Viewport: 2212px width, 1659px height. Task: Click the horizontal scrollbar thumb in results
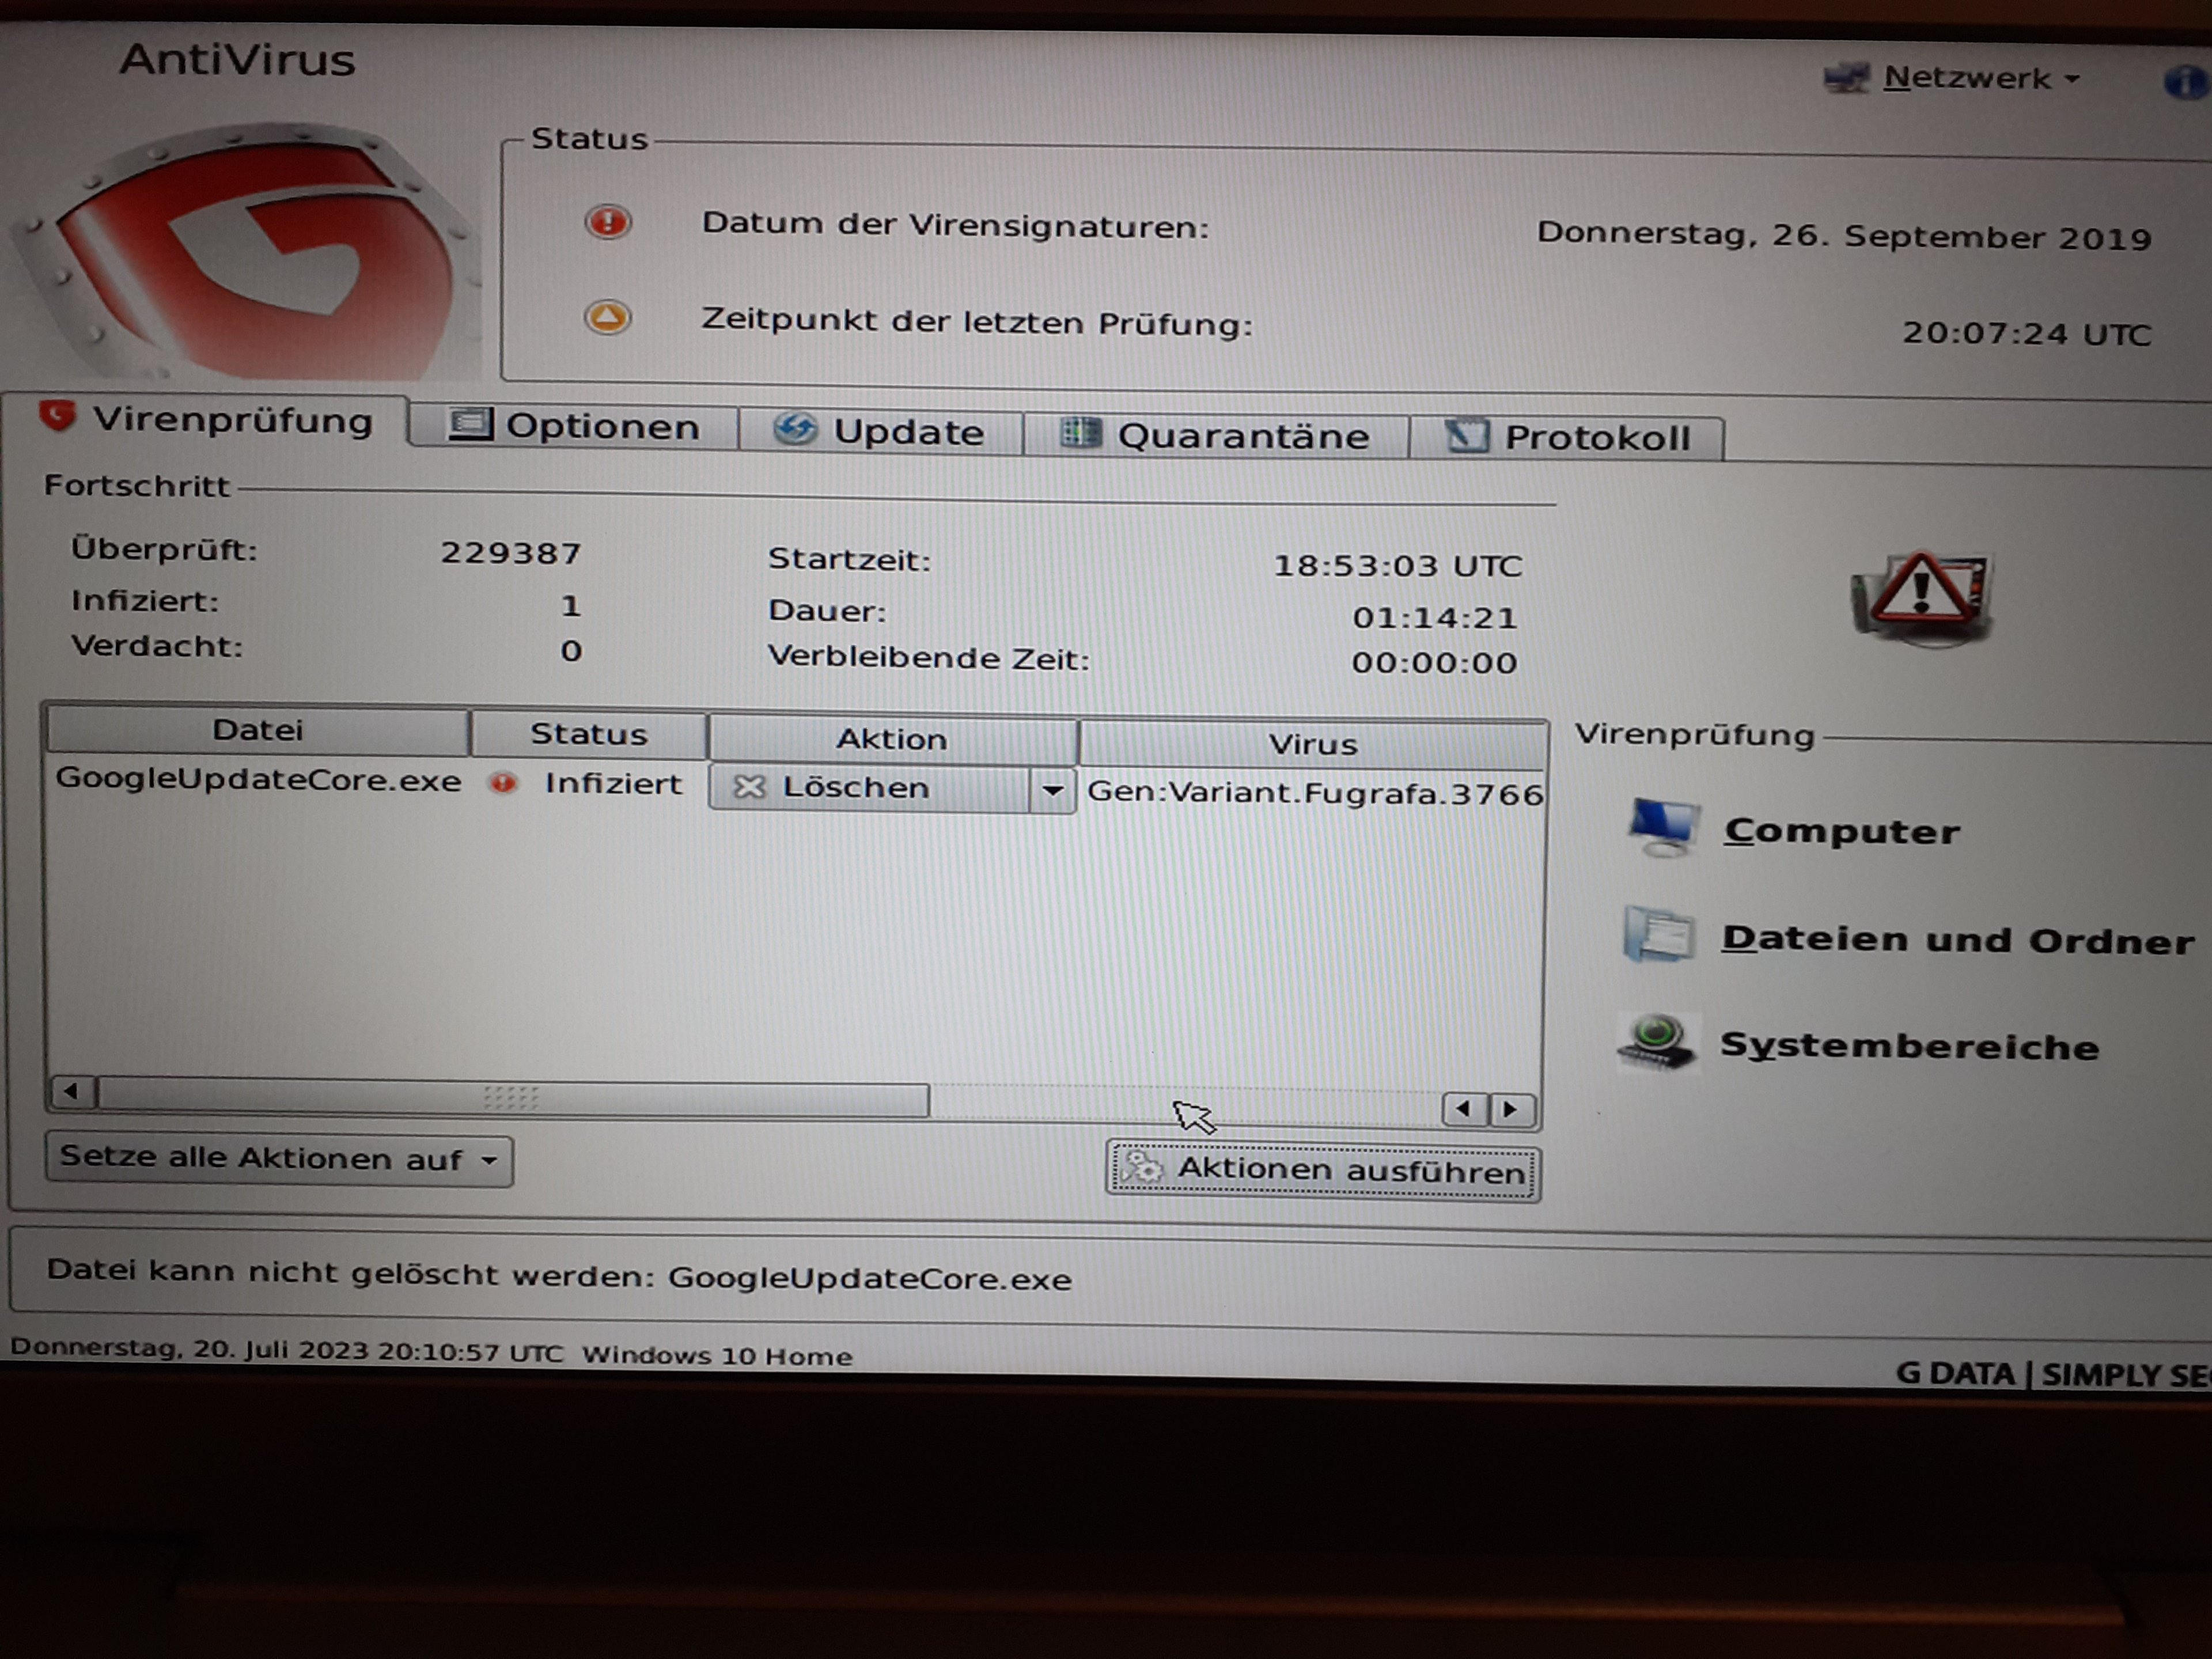pyautogui.click(x=512, y=1098)
